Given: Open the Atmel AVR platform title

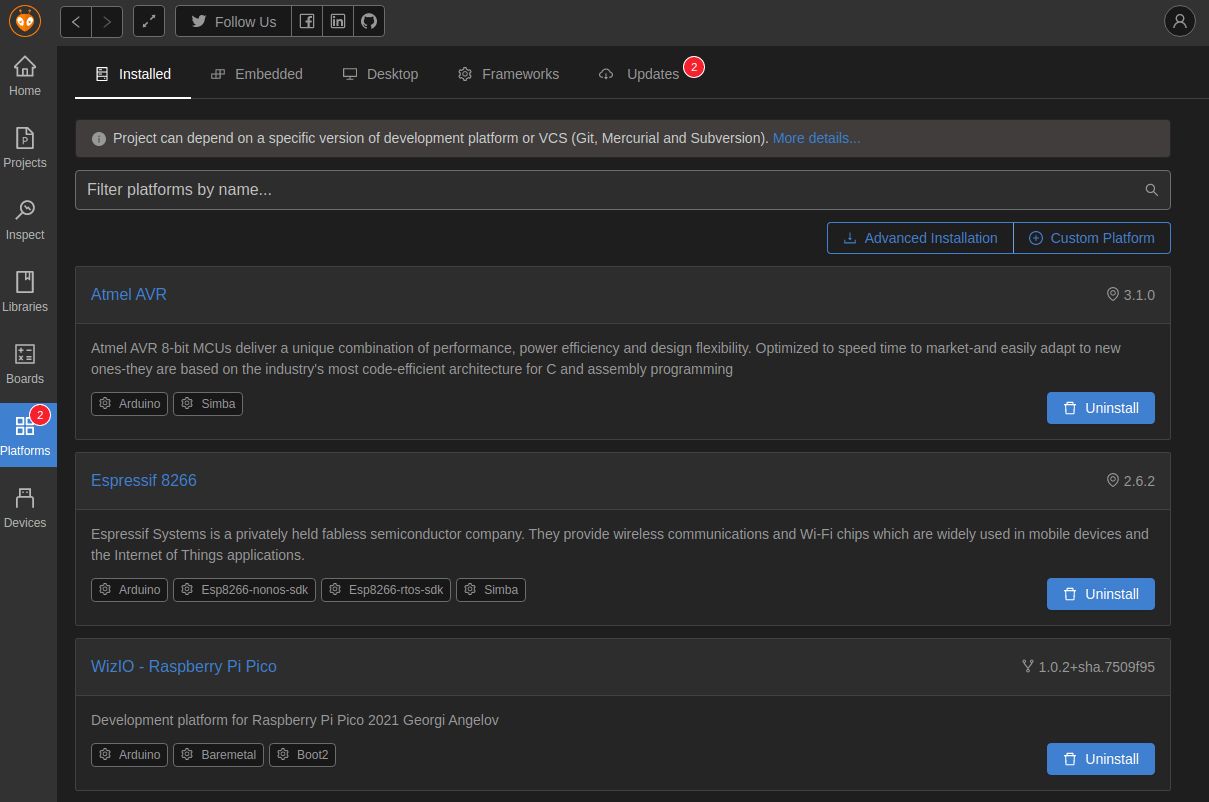Looking at the screenshot, I should [x=129, y=295].
